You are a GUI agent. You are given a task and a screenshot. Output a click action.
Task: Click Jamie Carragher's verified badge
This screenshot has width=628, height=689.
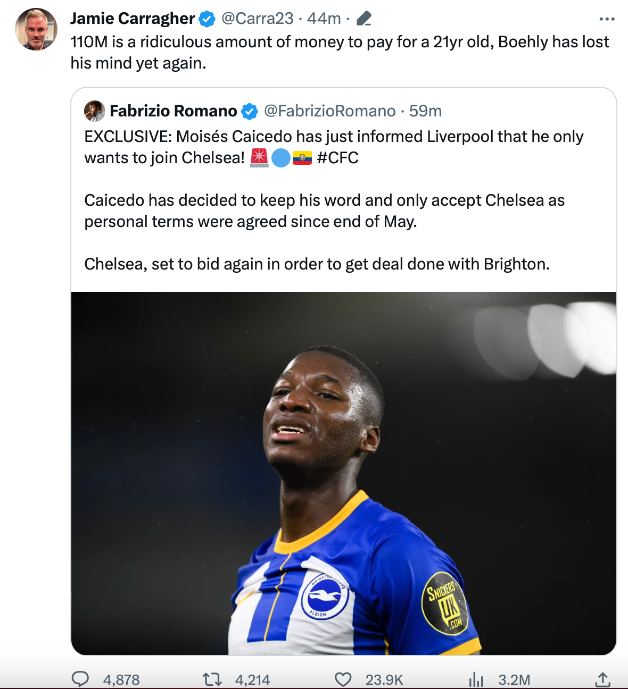(x=206, y=18)
